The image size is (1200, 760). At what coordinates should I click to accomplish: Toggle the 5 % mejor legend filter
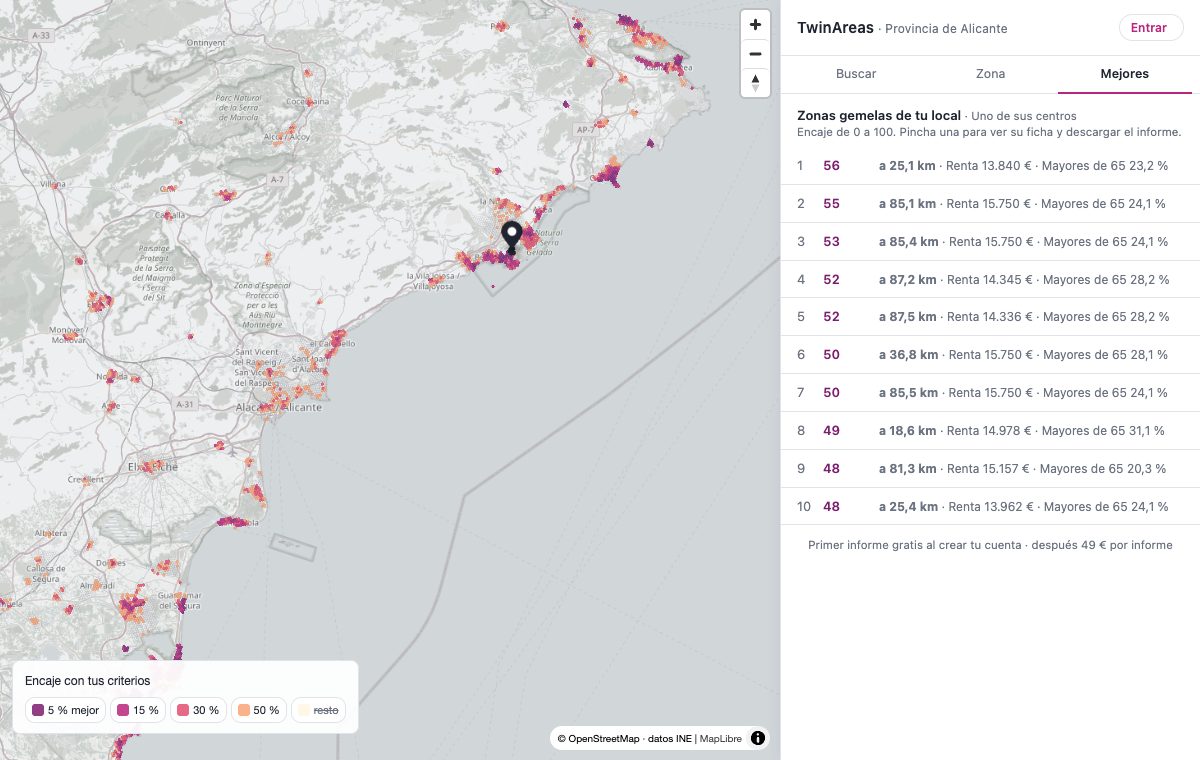[x=65, y=711]
